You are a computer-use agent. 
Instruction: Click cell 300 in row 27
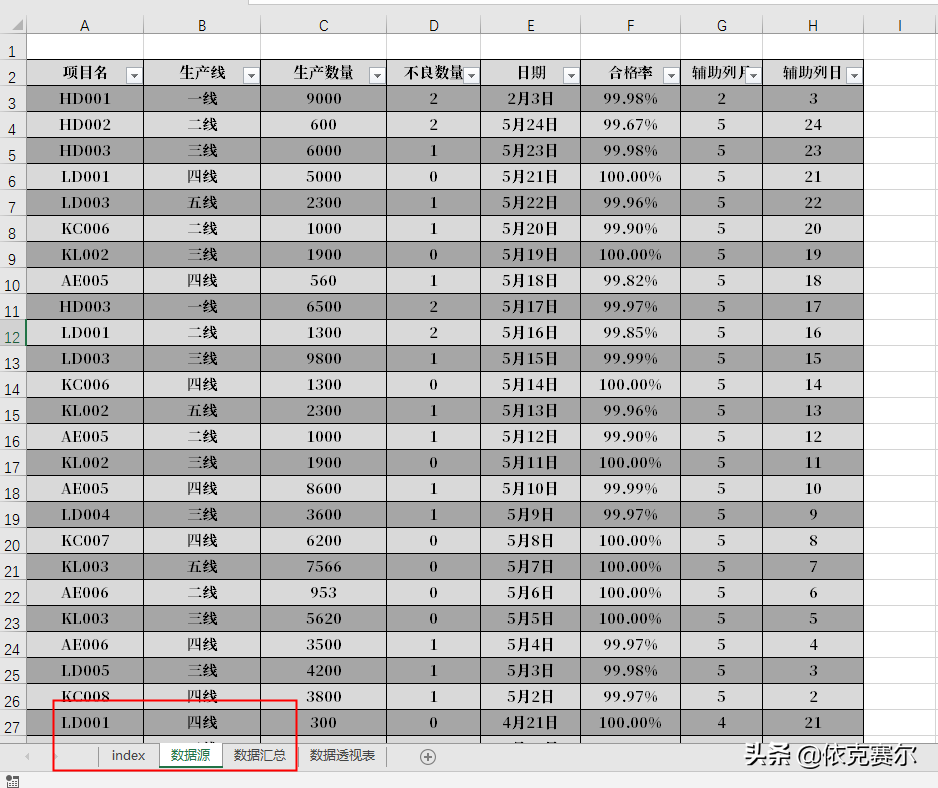click(x=324, y=723)
